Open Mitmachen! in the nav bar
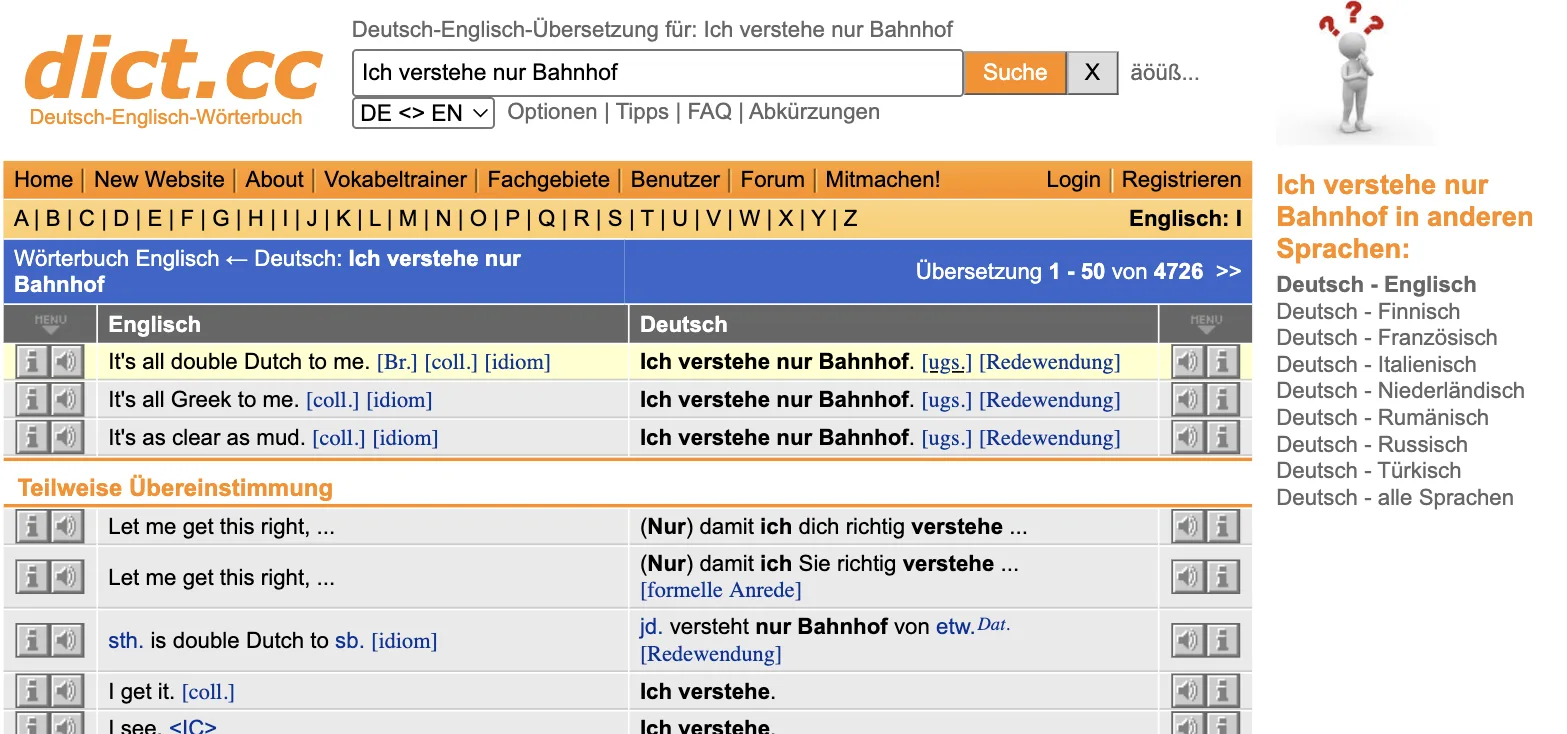This screenshot has width=1567, height=734. pos(883,180)
